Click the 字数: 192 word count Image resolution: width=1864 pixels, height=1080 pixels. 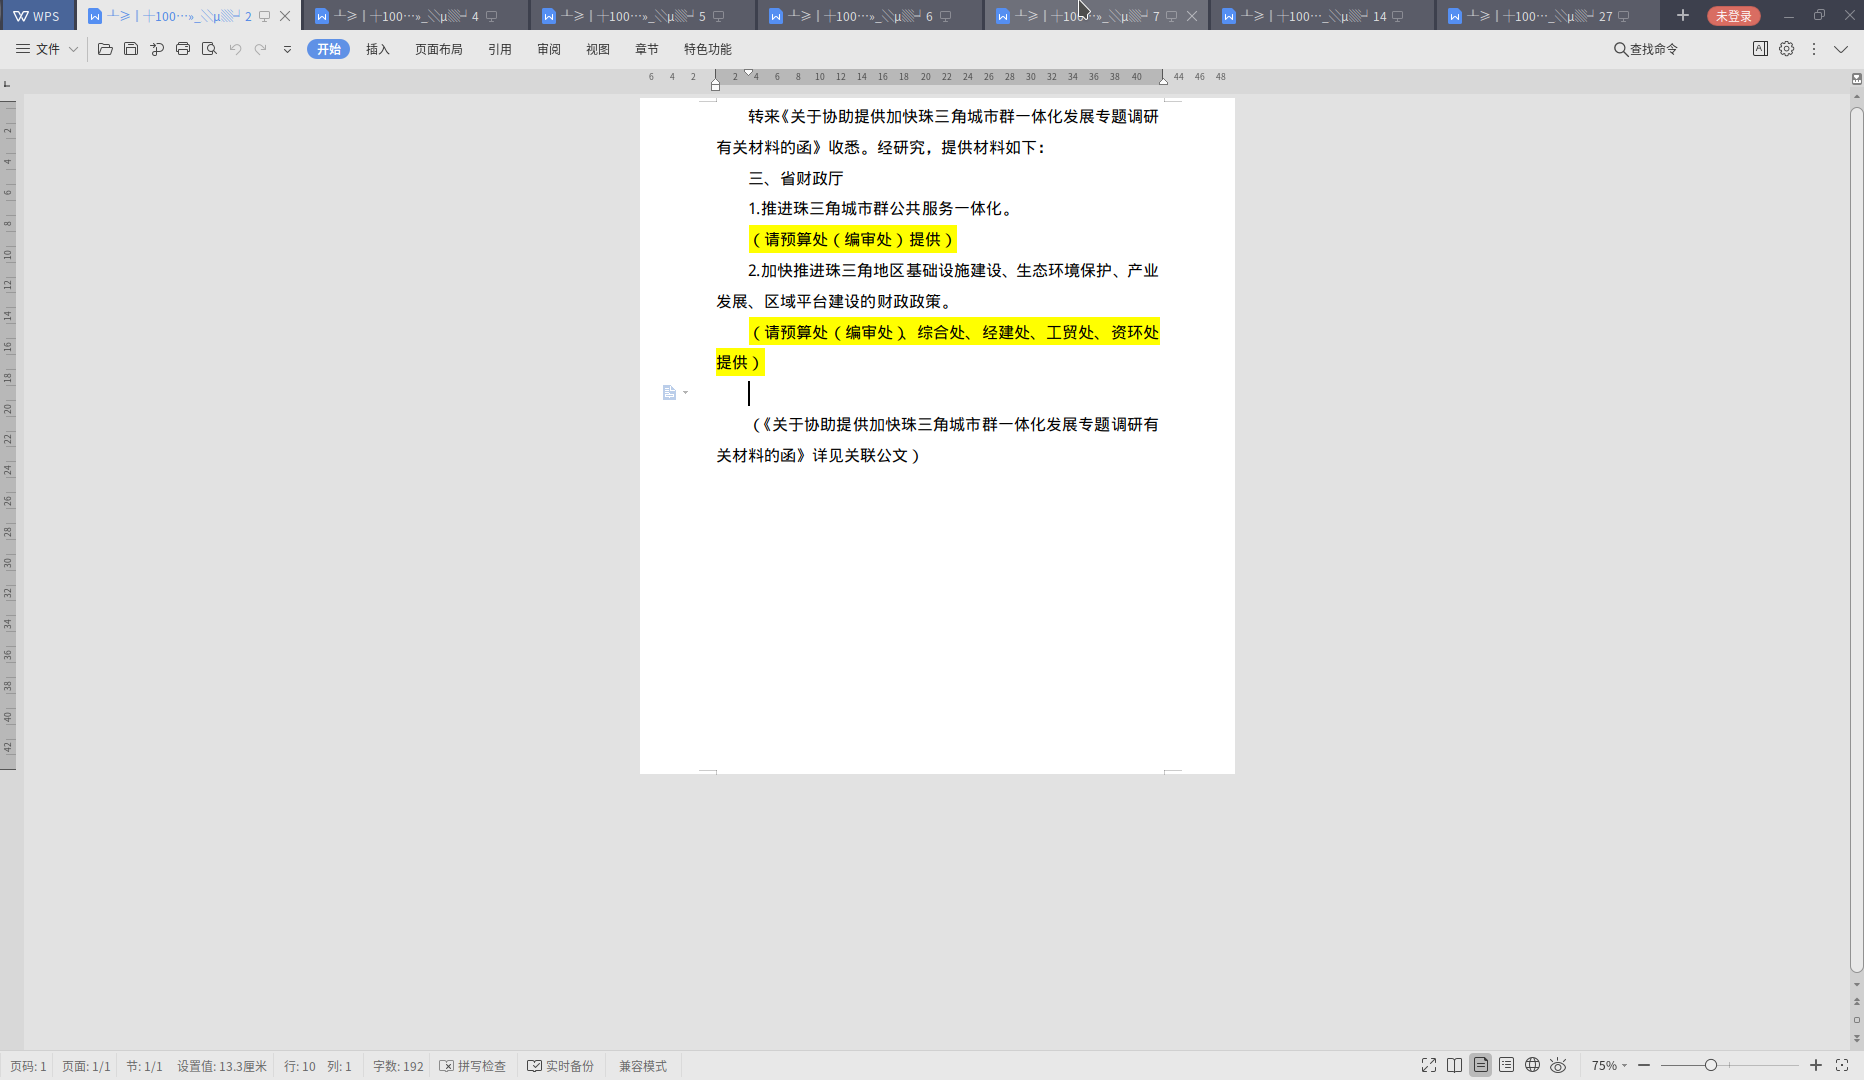[398, 1066]
